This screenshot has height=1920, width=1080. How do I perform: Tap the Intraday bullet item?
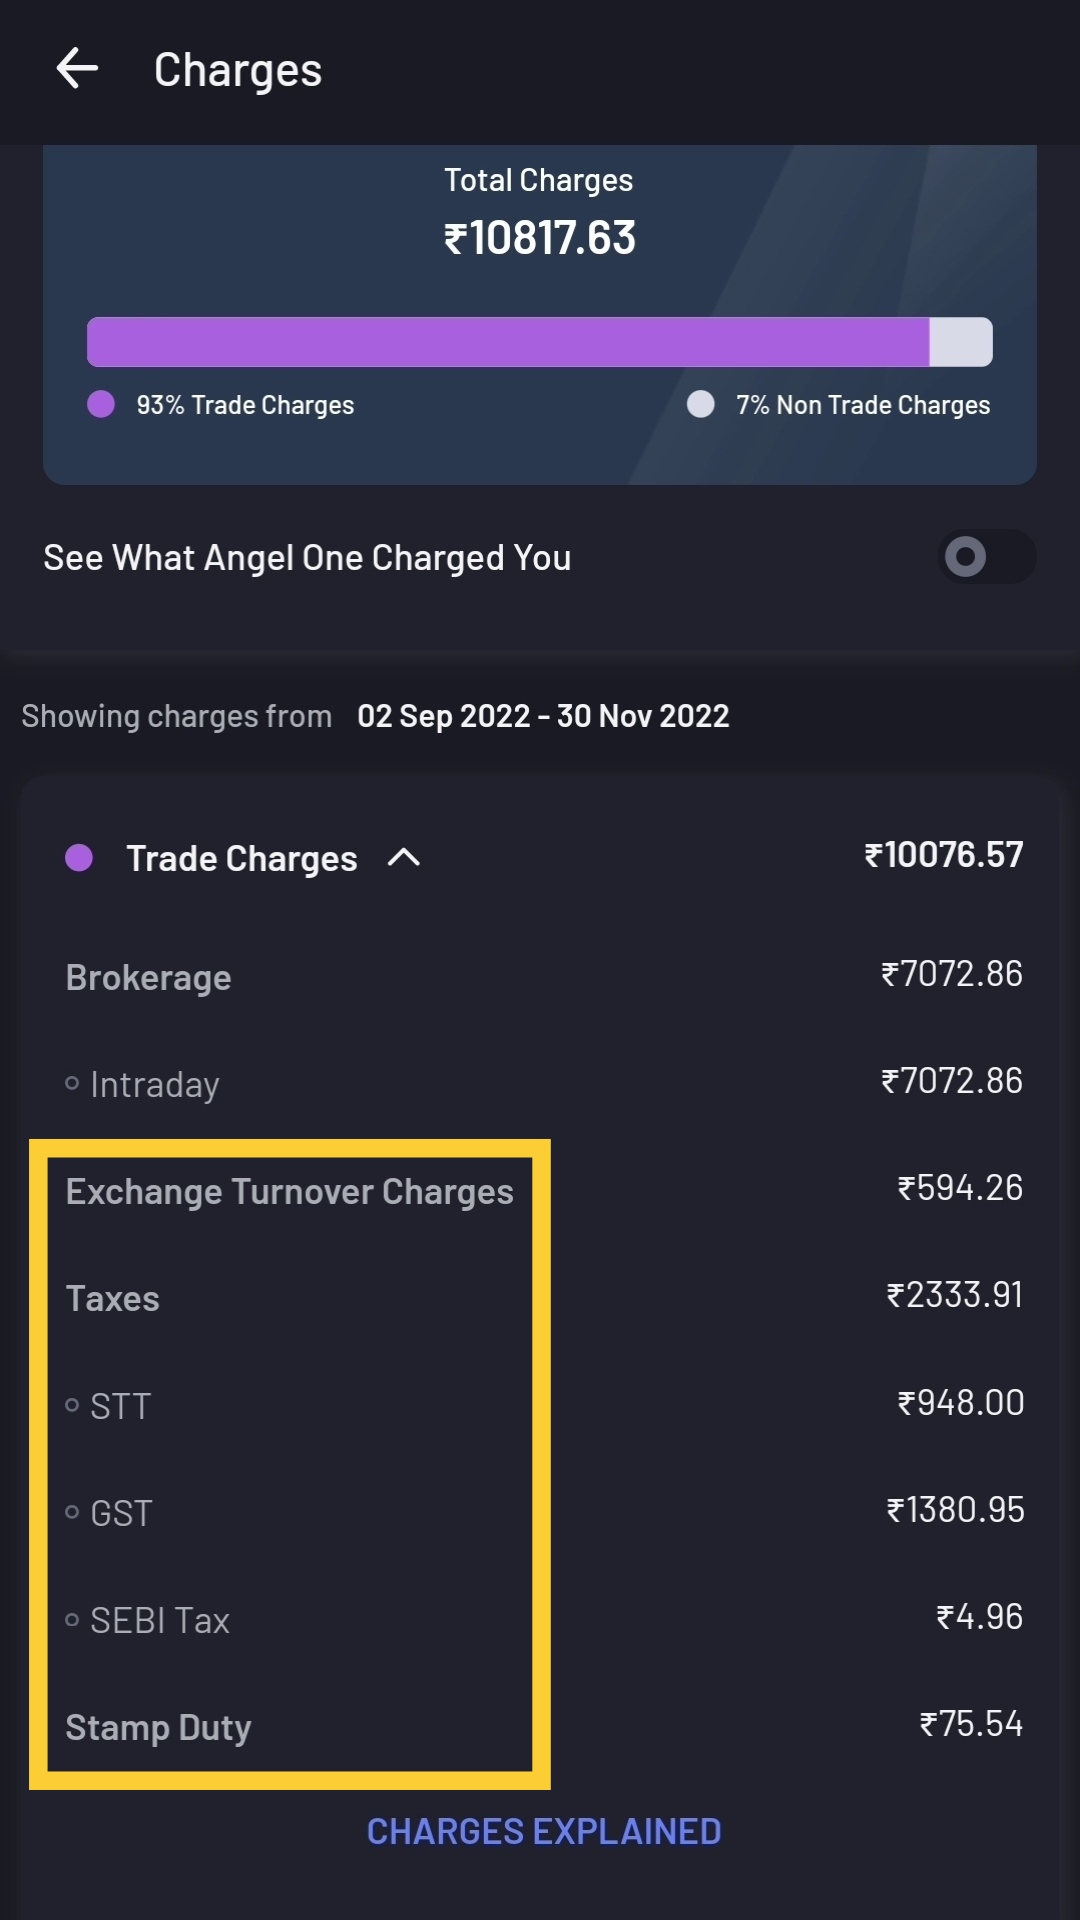click(154, 1084)
